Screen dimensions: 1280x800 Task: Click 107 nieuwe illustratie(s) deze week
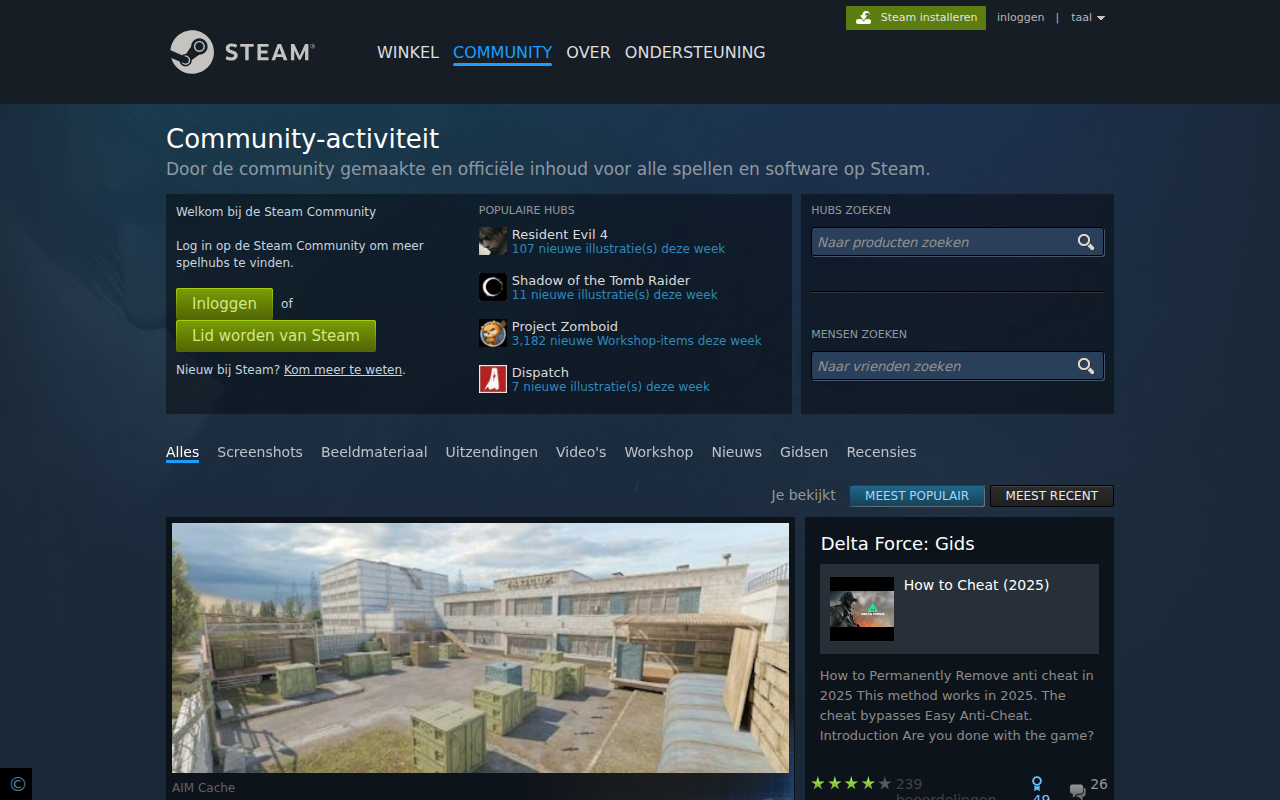coord(618,249)
